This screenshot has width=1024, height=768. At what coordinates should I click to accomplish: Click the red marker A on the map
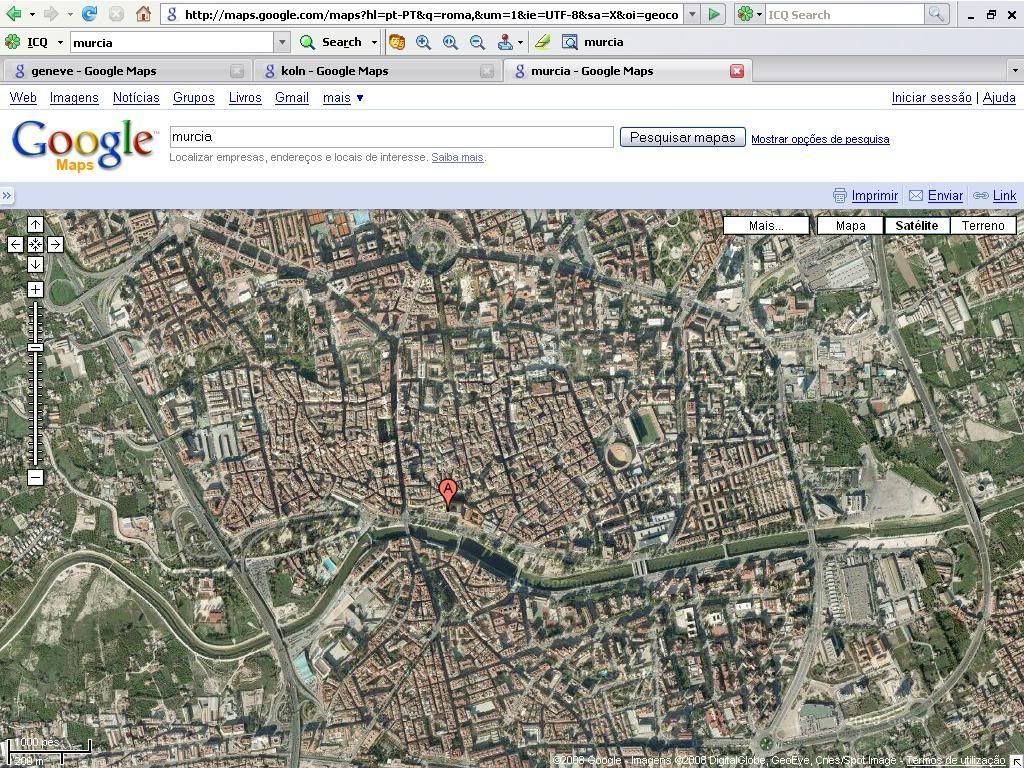pos(448,492)
